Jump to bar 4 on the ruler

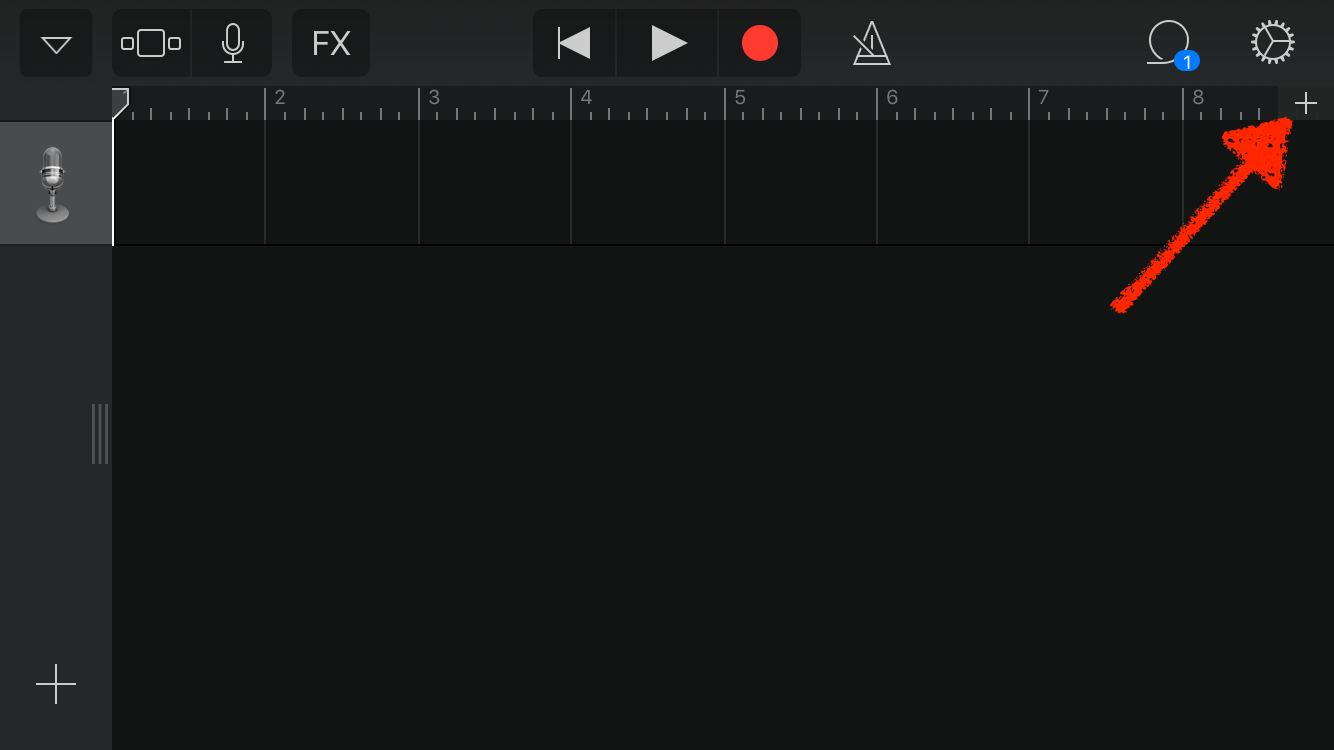coord(586,97)
